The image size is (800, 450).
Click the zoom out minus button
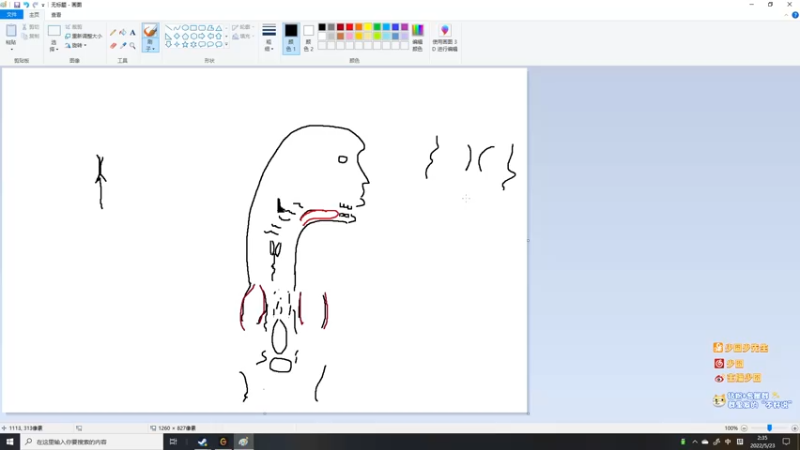coord(744,428)
